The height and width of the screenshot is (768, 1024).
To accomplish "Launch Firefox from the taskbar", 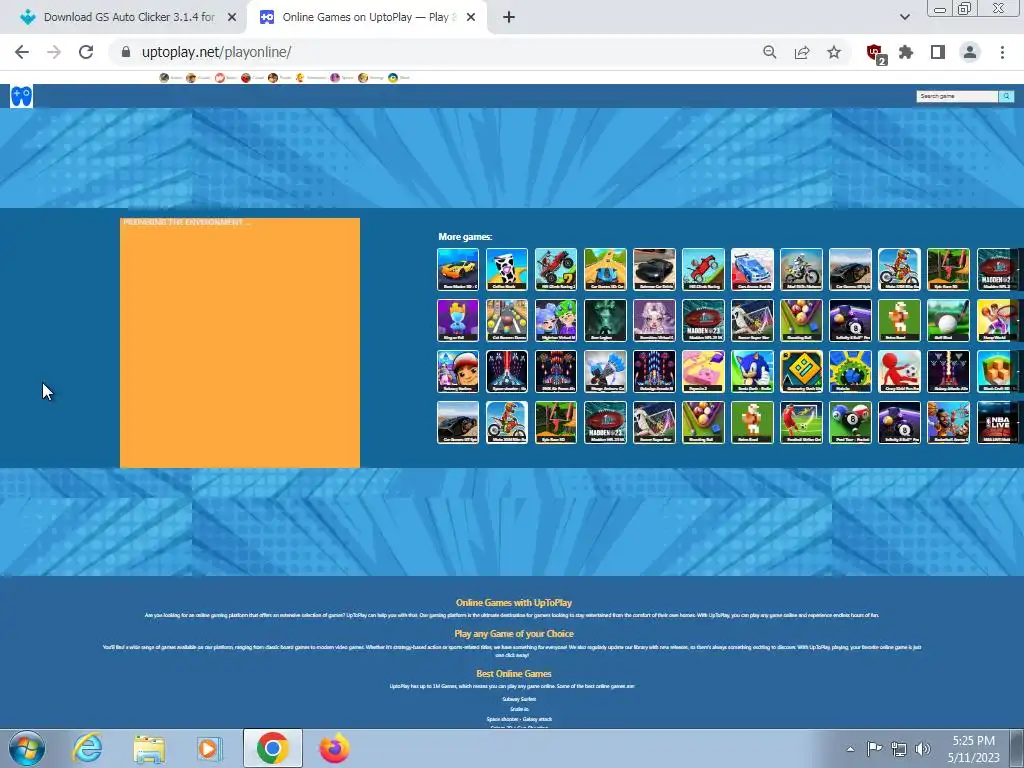I will [334, 748].
